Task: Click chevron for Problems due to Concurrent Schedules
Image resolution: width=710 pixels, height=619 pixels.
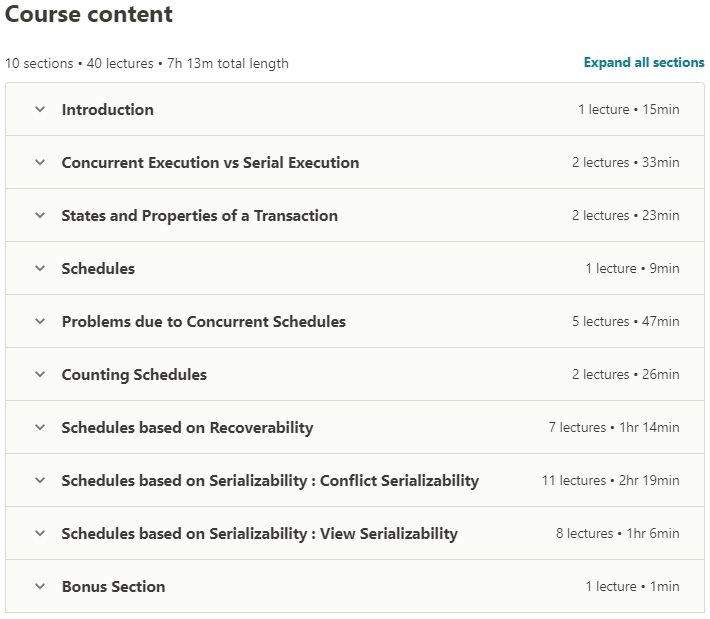Action: [40, 322]
